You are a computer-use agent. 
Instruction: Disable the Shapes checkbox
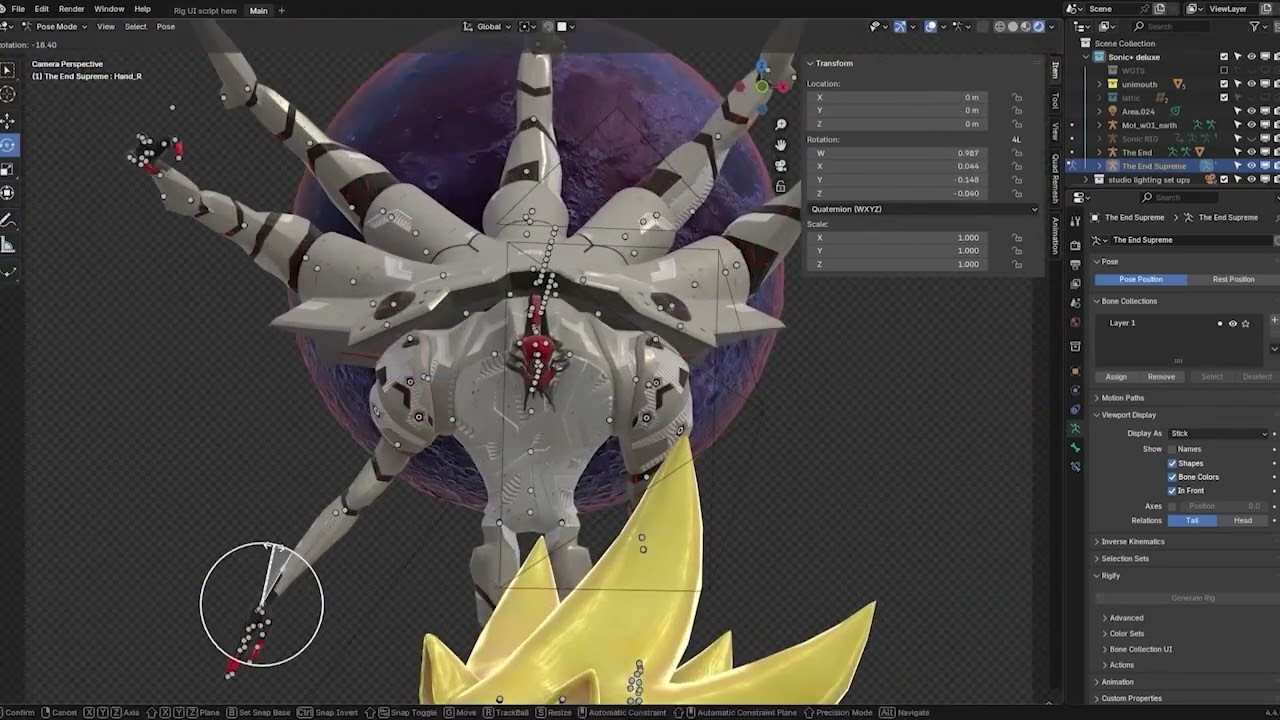coord(1172,463)
